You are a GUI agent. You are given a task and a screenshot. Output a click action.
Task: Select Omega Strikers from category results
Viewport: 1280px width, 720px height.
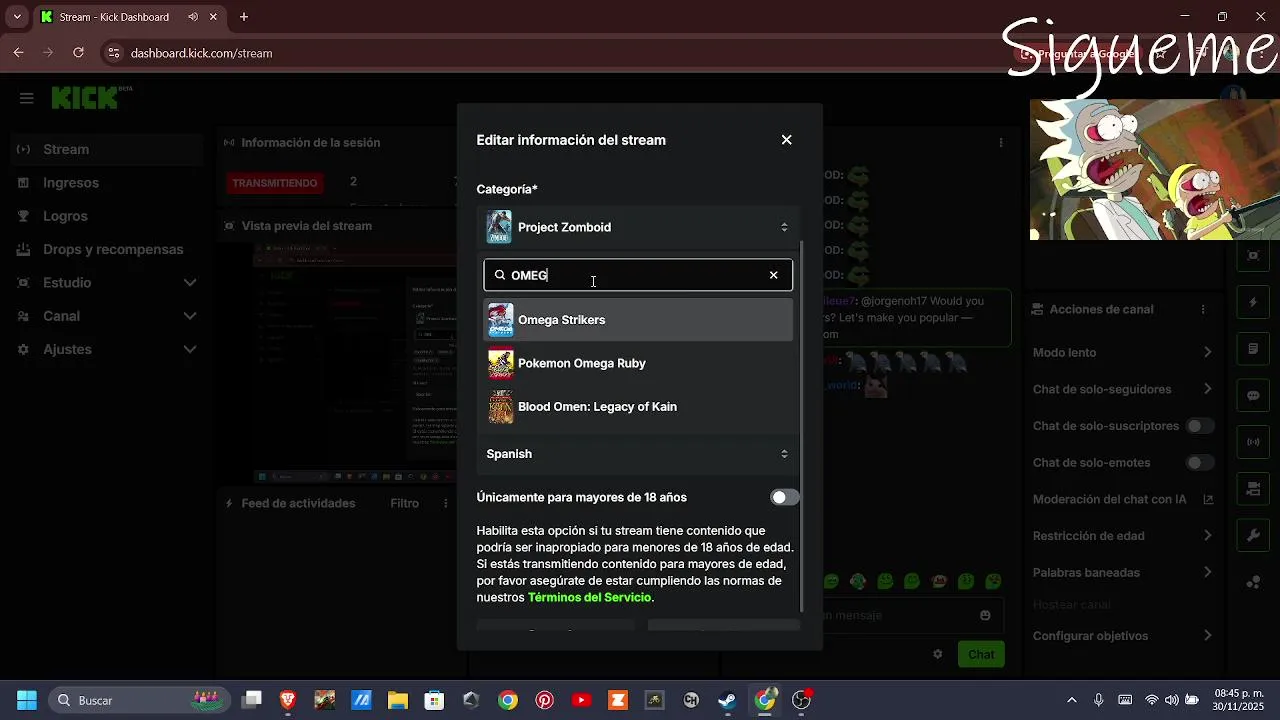click(638, 320)
